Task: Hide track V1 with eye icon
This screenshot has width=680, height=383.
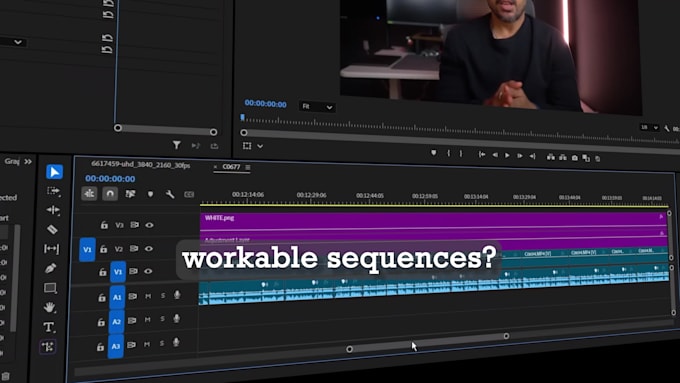Action: click(x=148, y=271)
